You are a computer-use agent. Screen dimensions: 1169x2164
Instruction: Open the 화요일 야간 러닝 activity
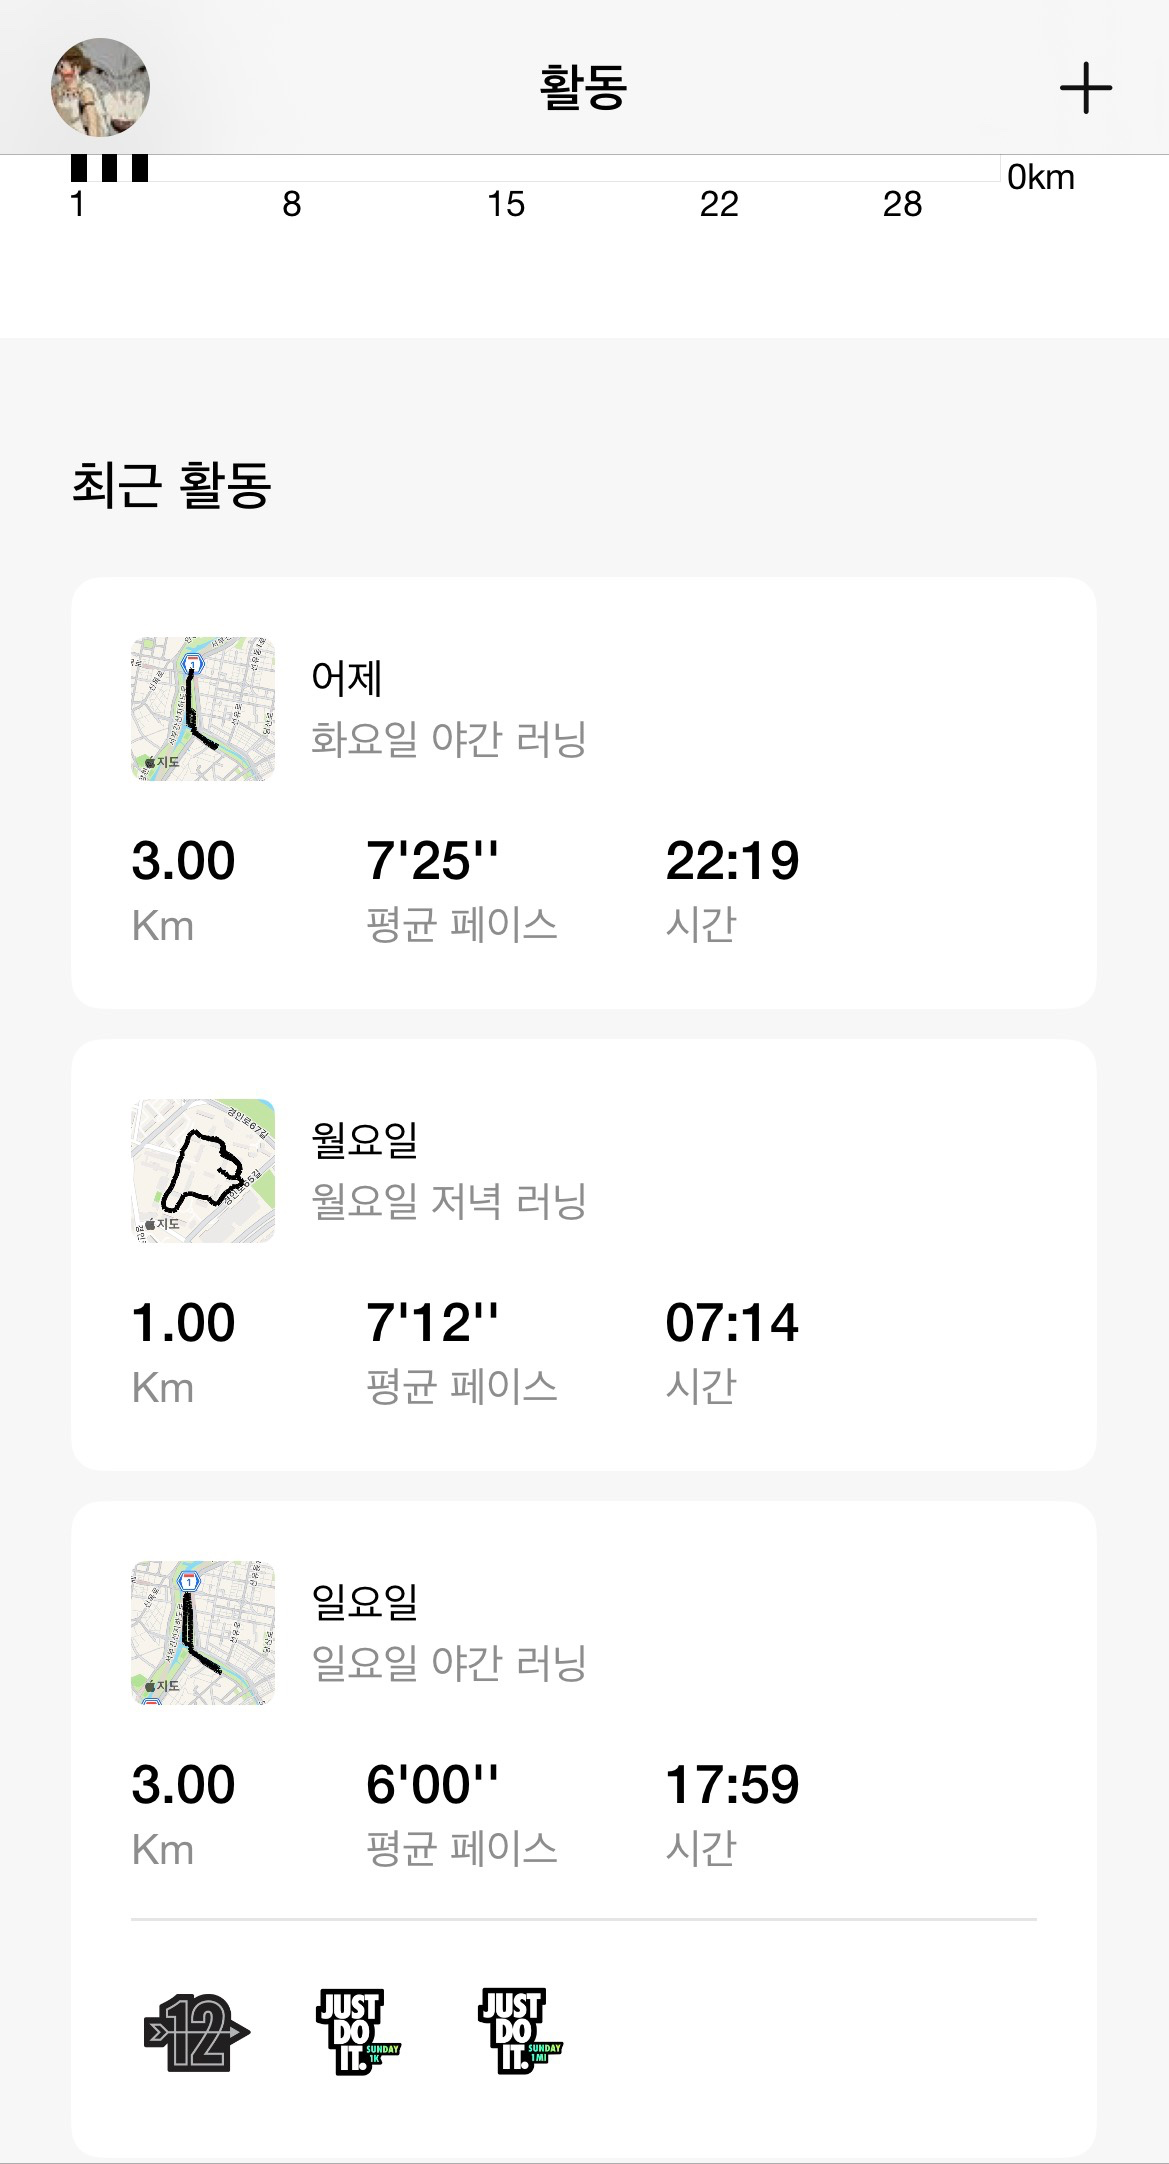coord(448,740)
